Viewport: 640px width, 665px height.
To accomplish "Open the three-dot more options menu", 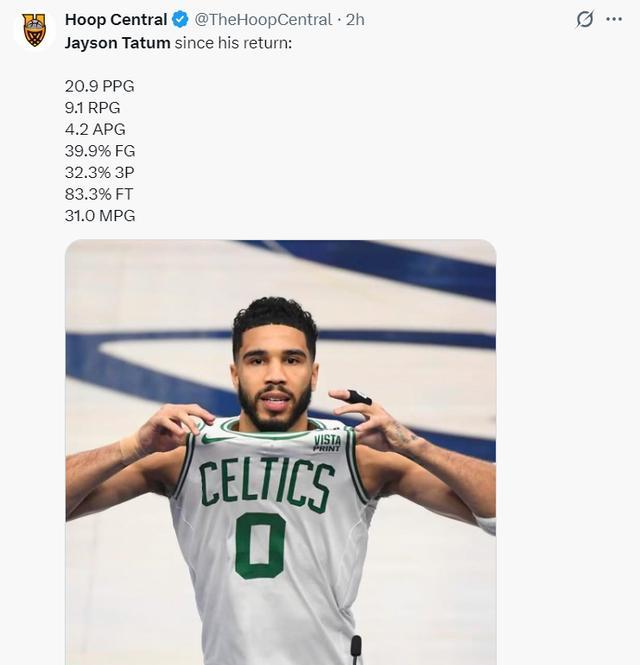I will coord(614,19).
